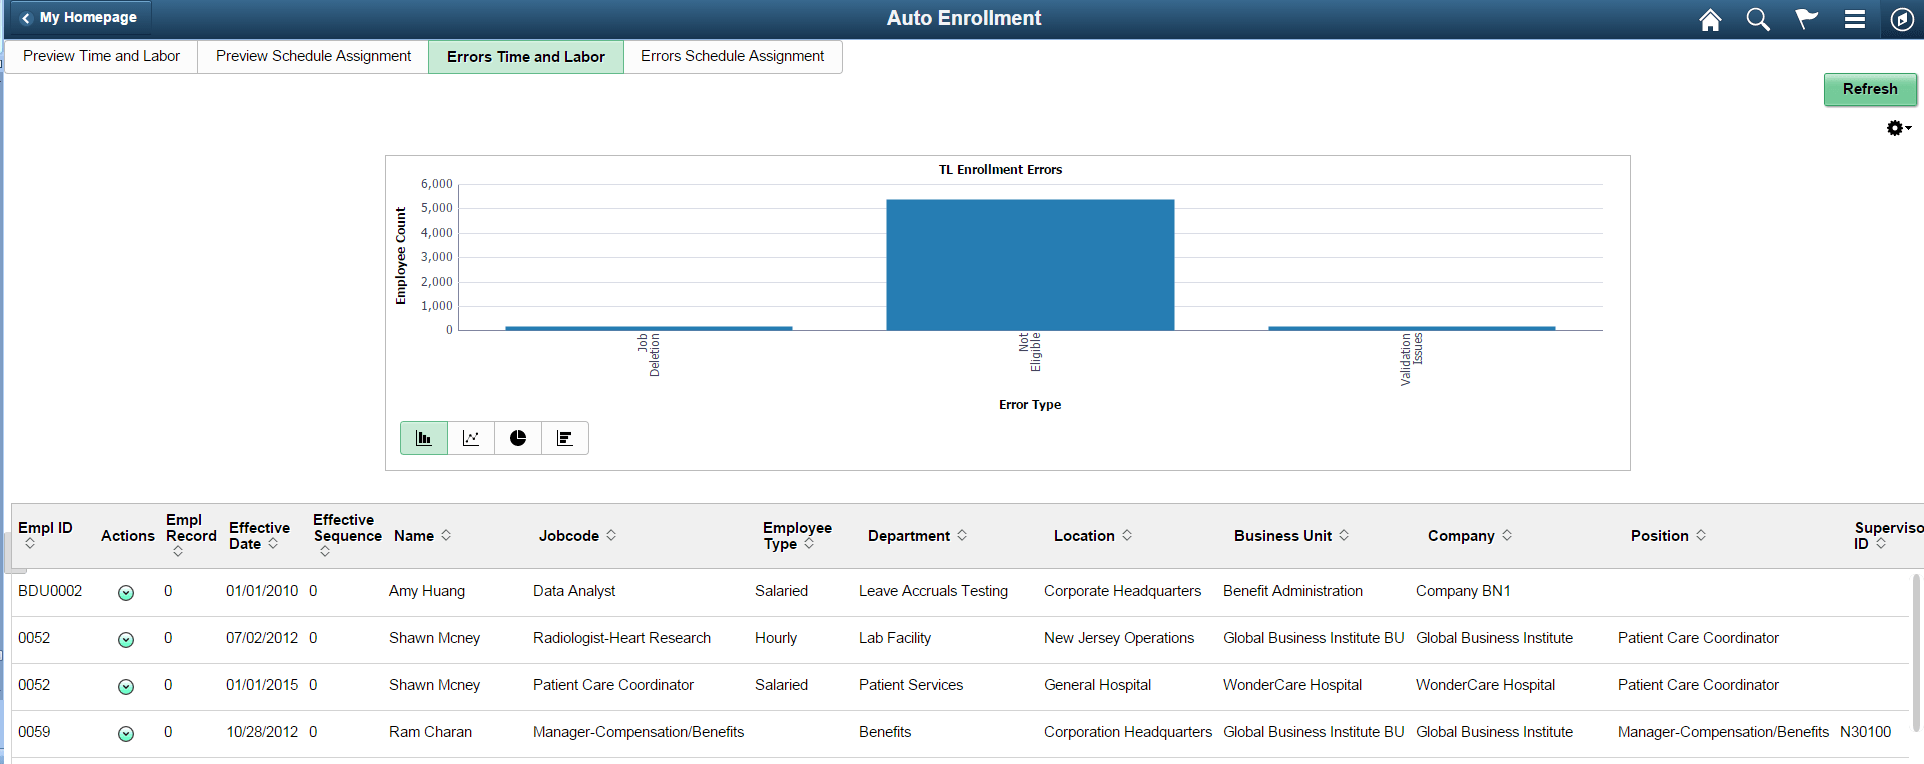Open Errors Schedule Assignment tab
This screenshot has height=764, width=1924.
point(733,56)
